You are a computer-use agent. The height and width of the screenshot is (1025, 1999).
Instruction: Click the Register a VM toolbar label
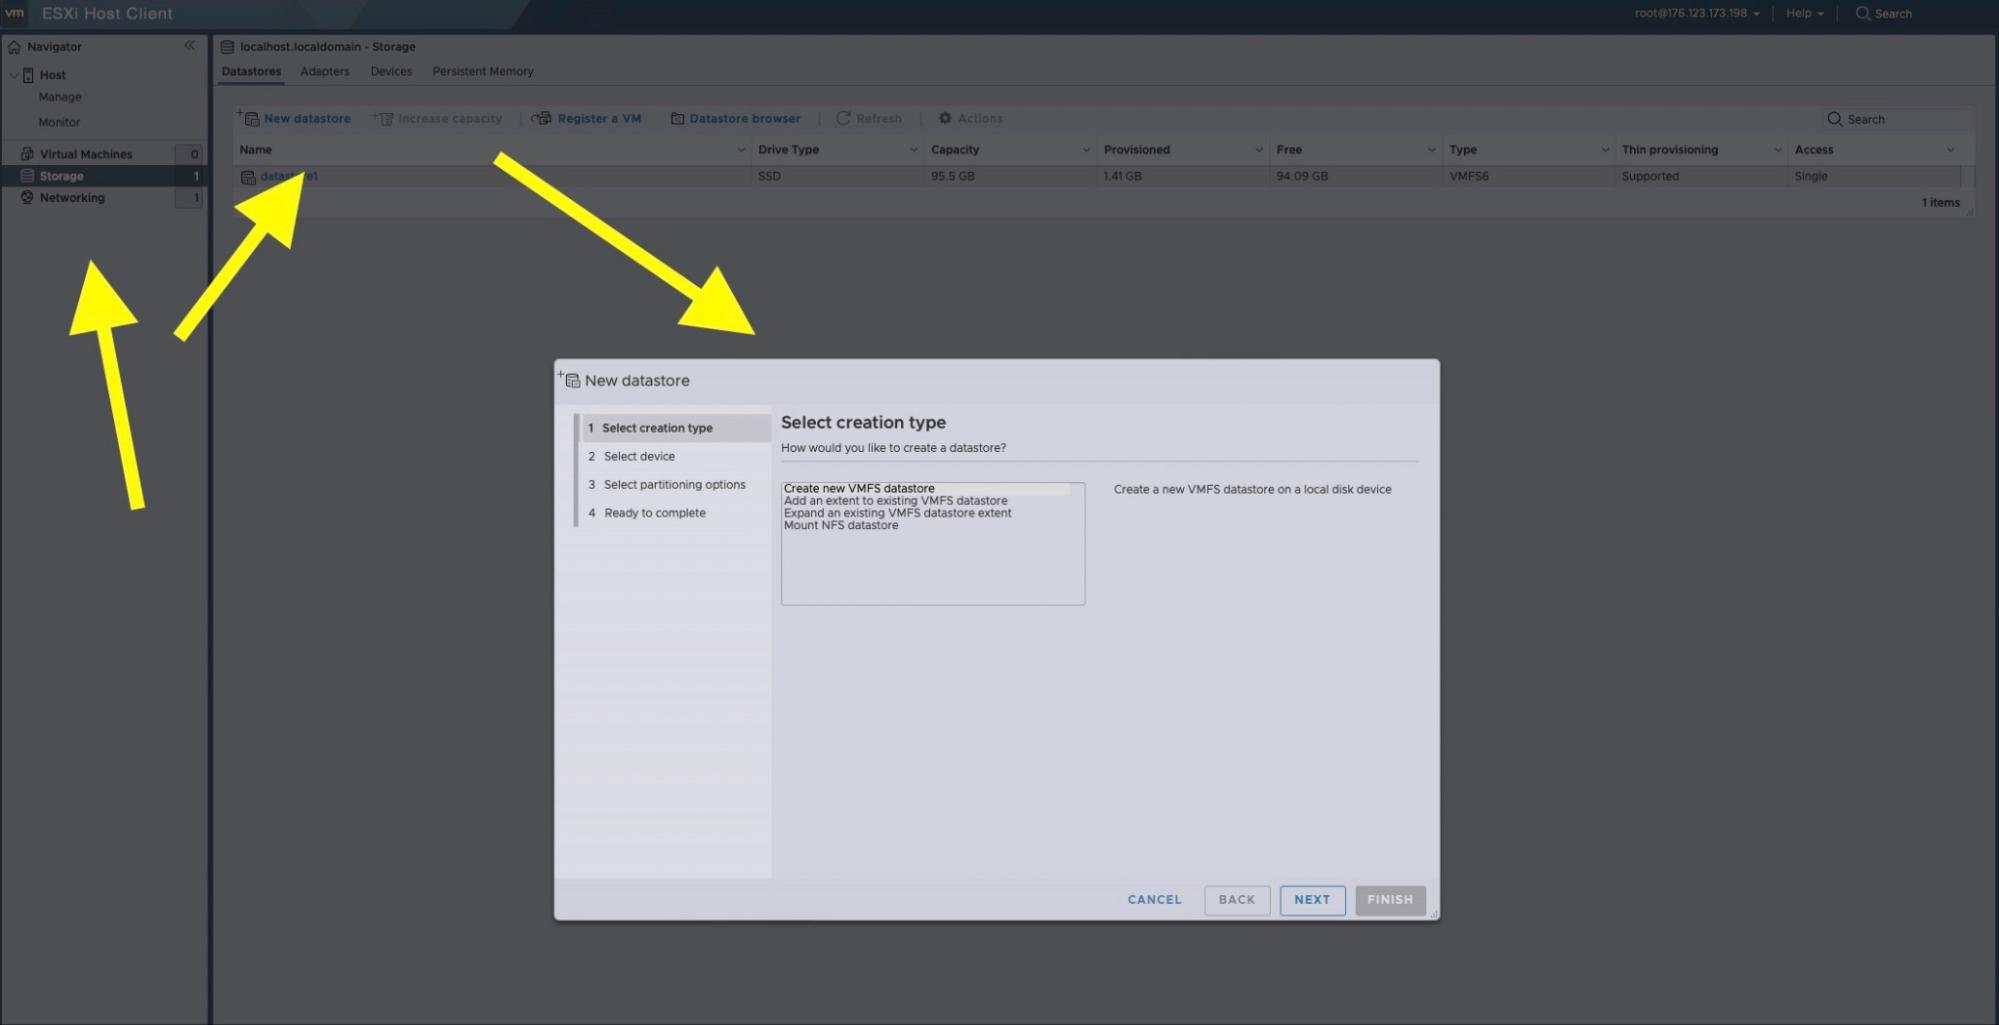coord(599,119)
